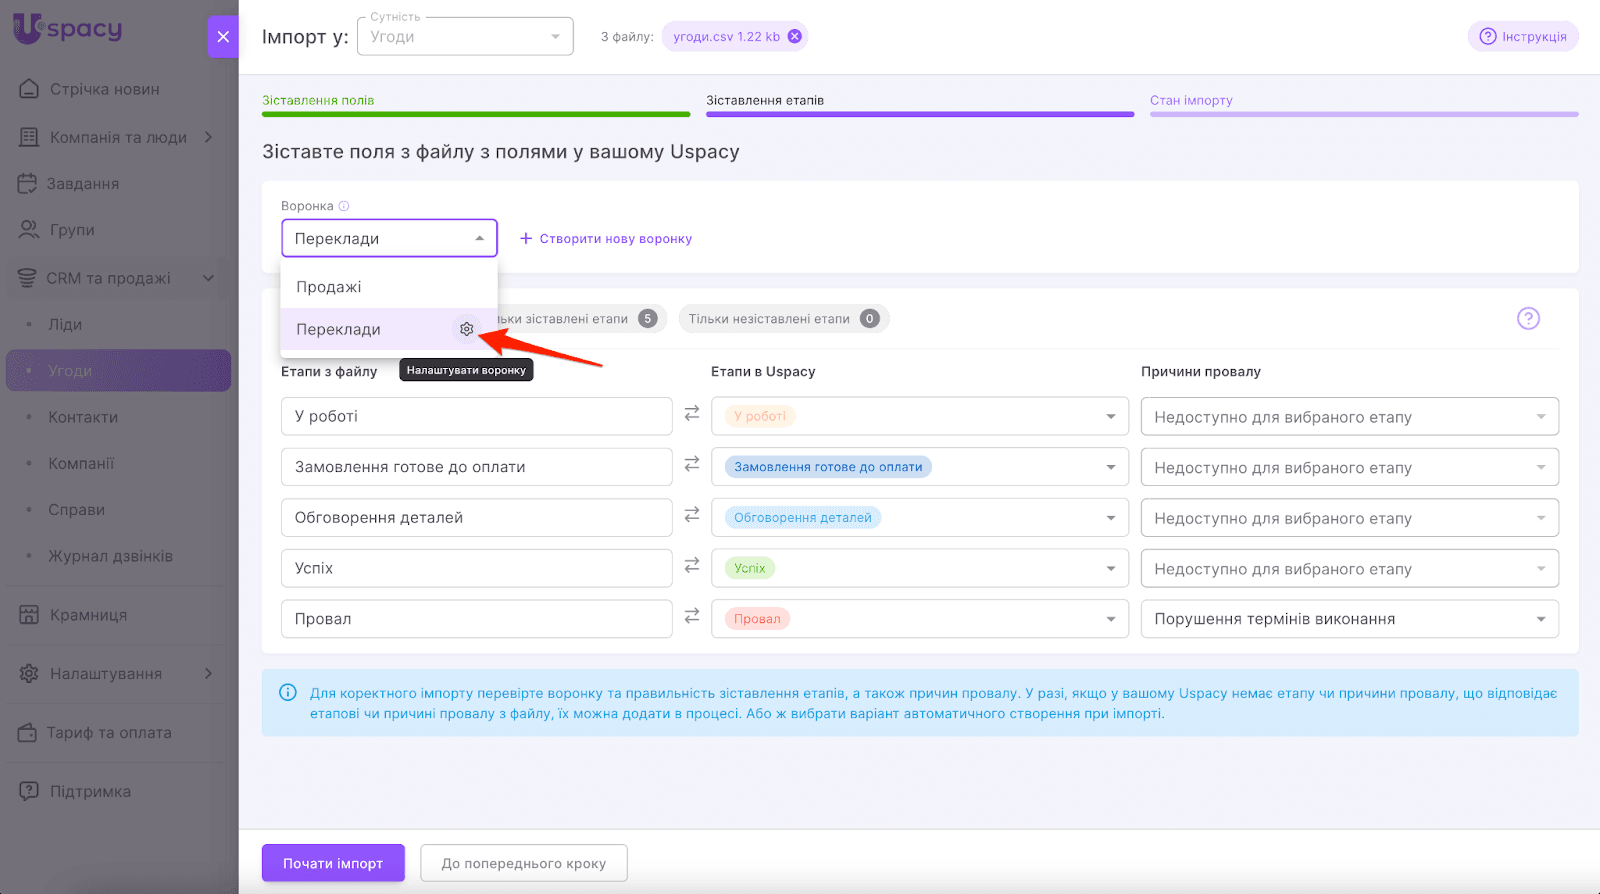
Task: Click the Почати імпорт button
Action: 333,863
